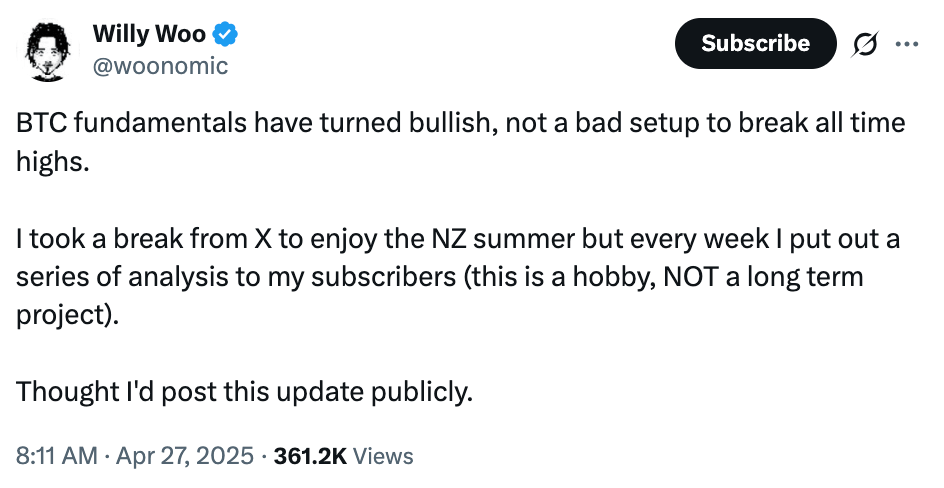Viewport: 944px width, 488px height.
Task: Click the line 'Thought I'd post this update publicly'
Action: pyautogui.click(x=243, y=391)
